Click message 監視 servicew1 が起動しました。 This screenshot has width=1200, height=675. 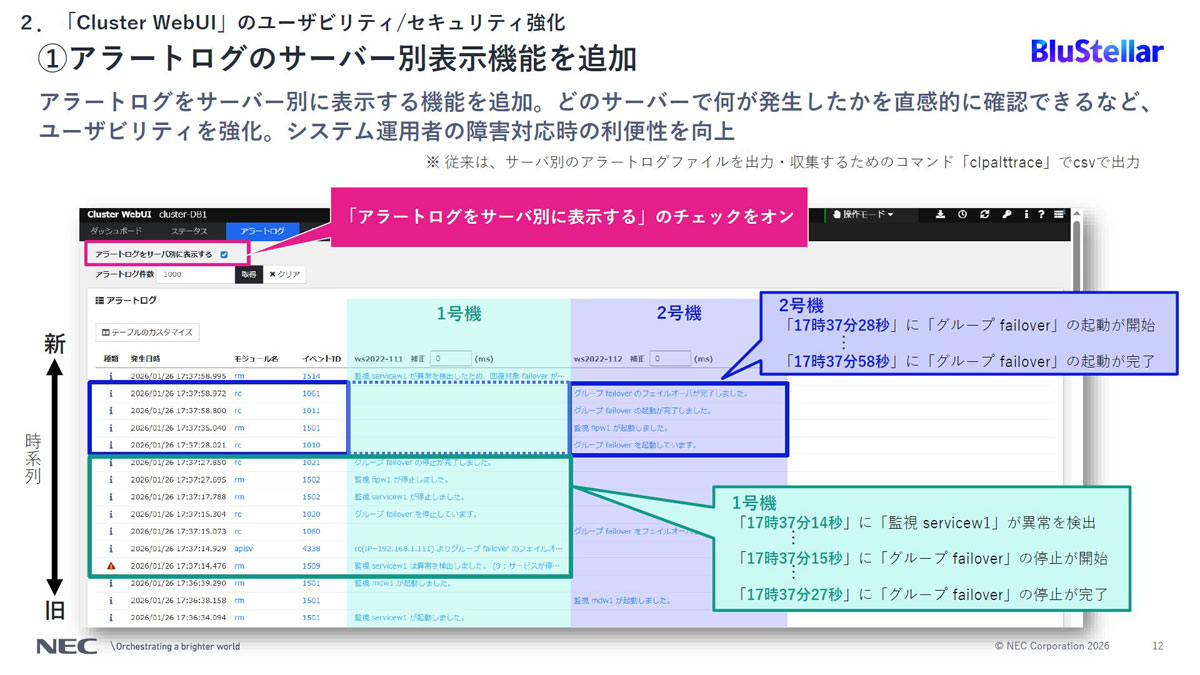pos(413,617)
